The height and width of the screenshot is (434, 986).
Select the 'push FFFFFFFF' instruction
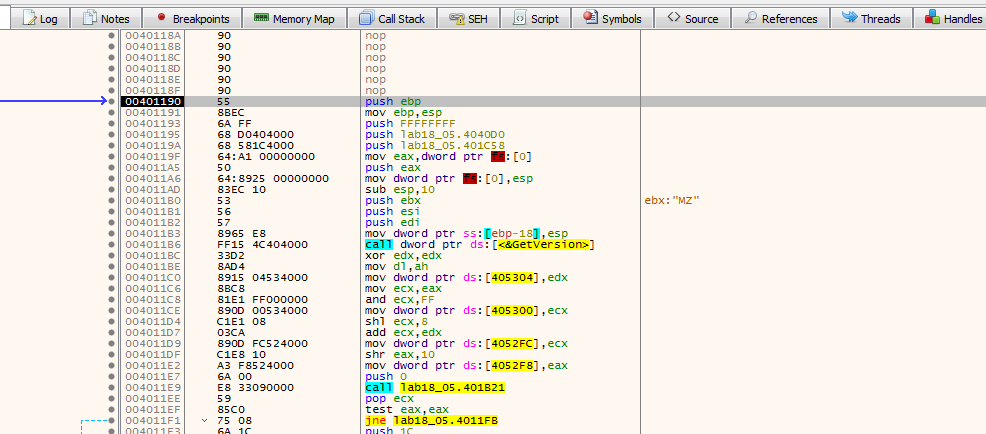click(411, 124)
